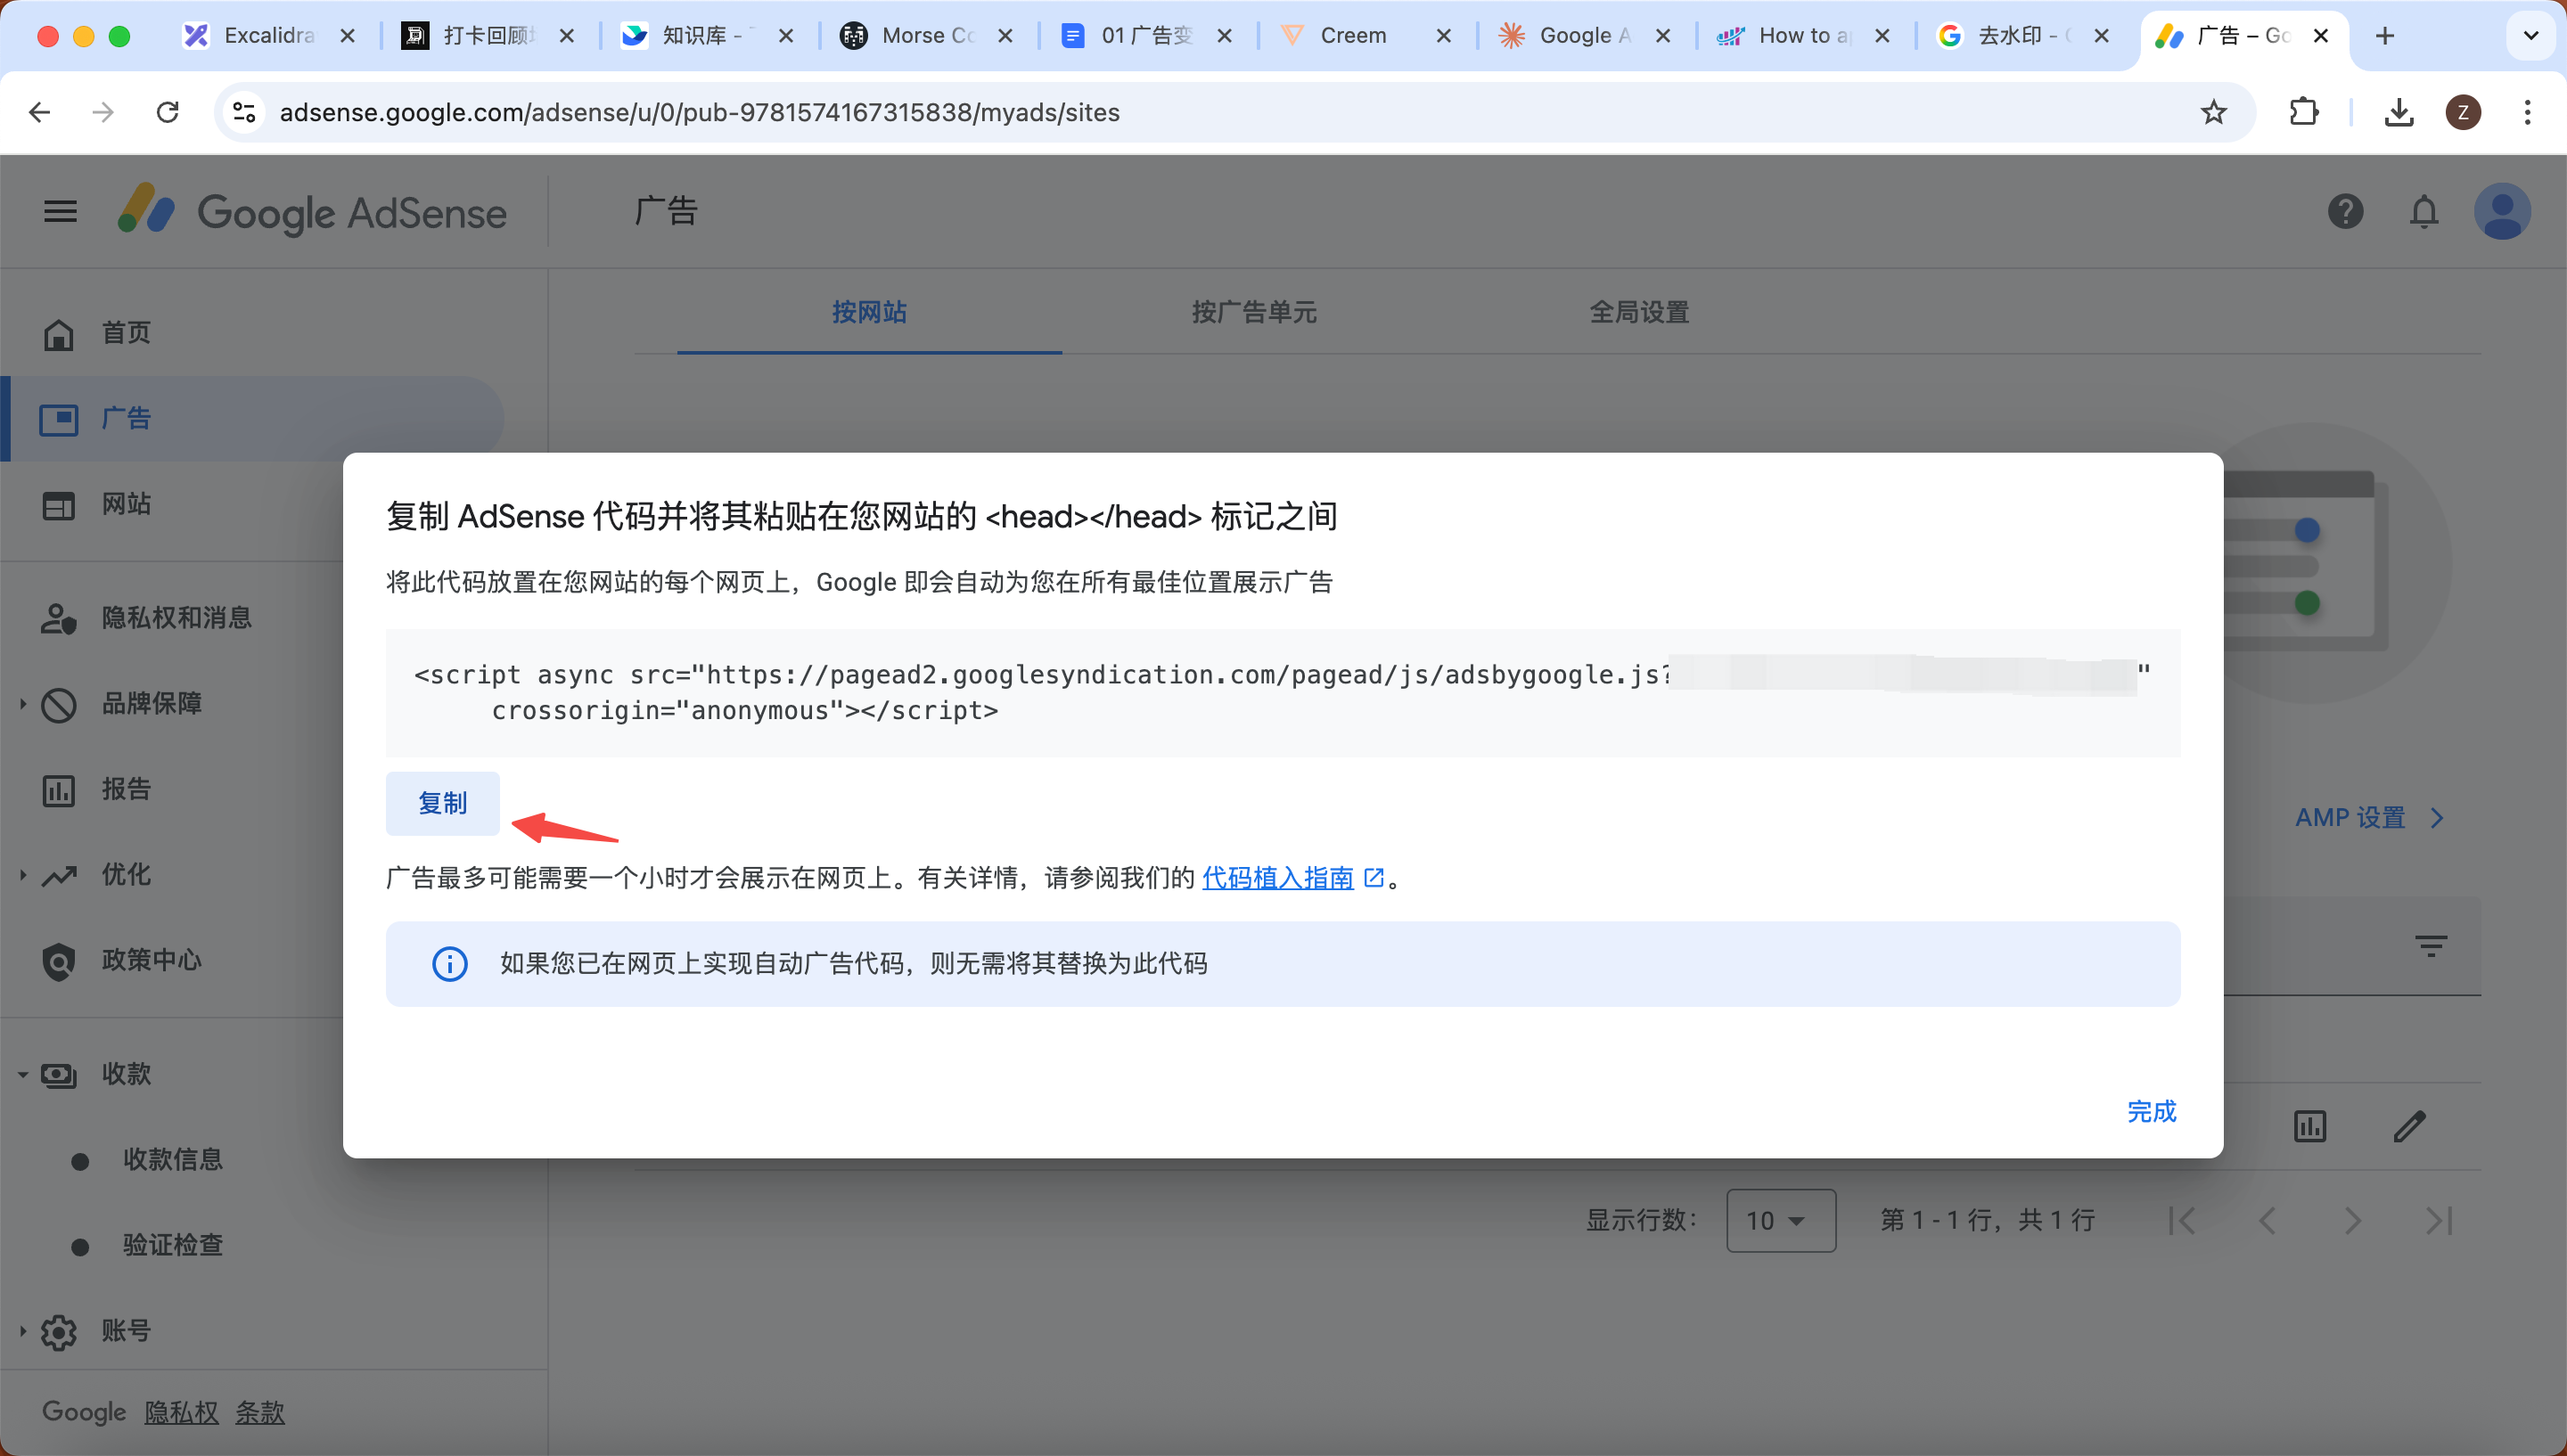Close the Creem browser tab
Viewport: 2567px width, 1456px height.
pyautogui.click(x=1443, y=36)
